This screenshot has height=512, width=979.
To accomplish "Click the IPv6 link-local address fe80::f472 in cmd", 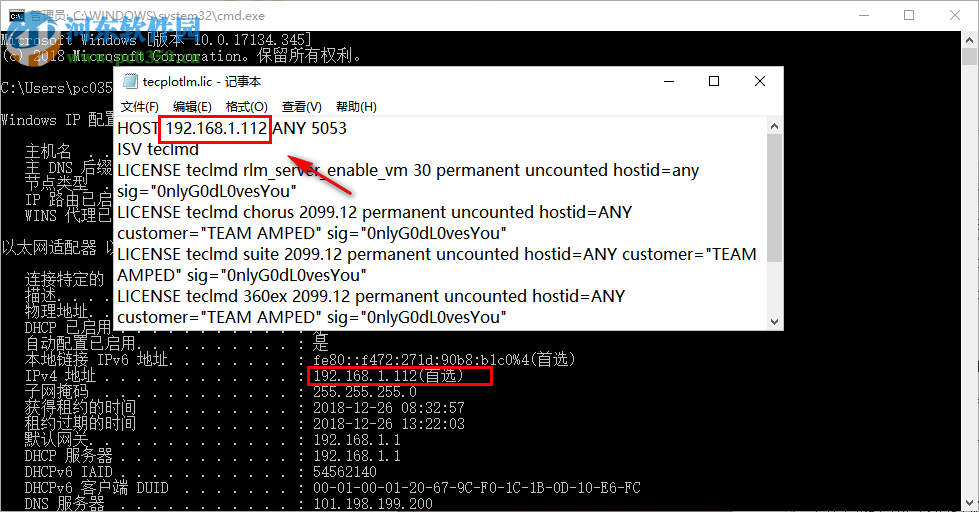I will click(x=443, y=360).
